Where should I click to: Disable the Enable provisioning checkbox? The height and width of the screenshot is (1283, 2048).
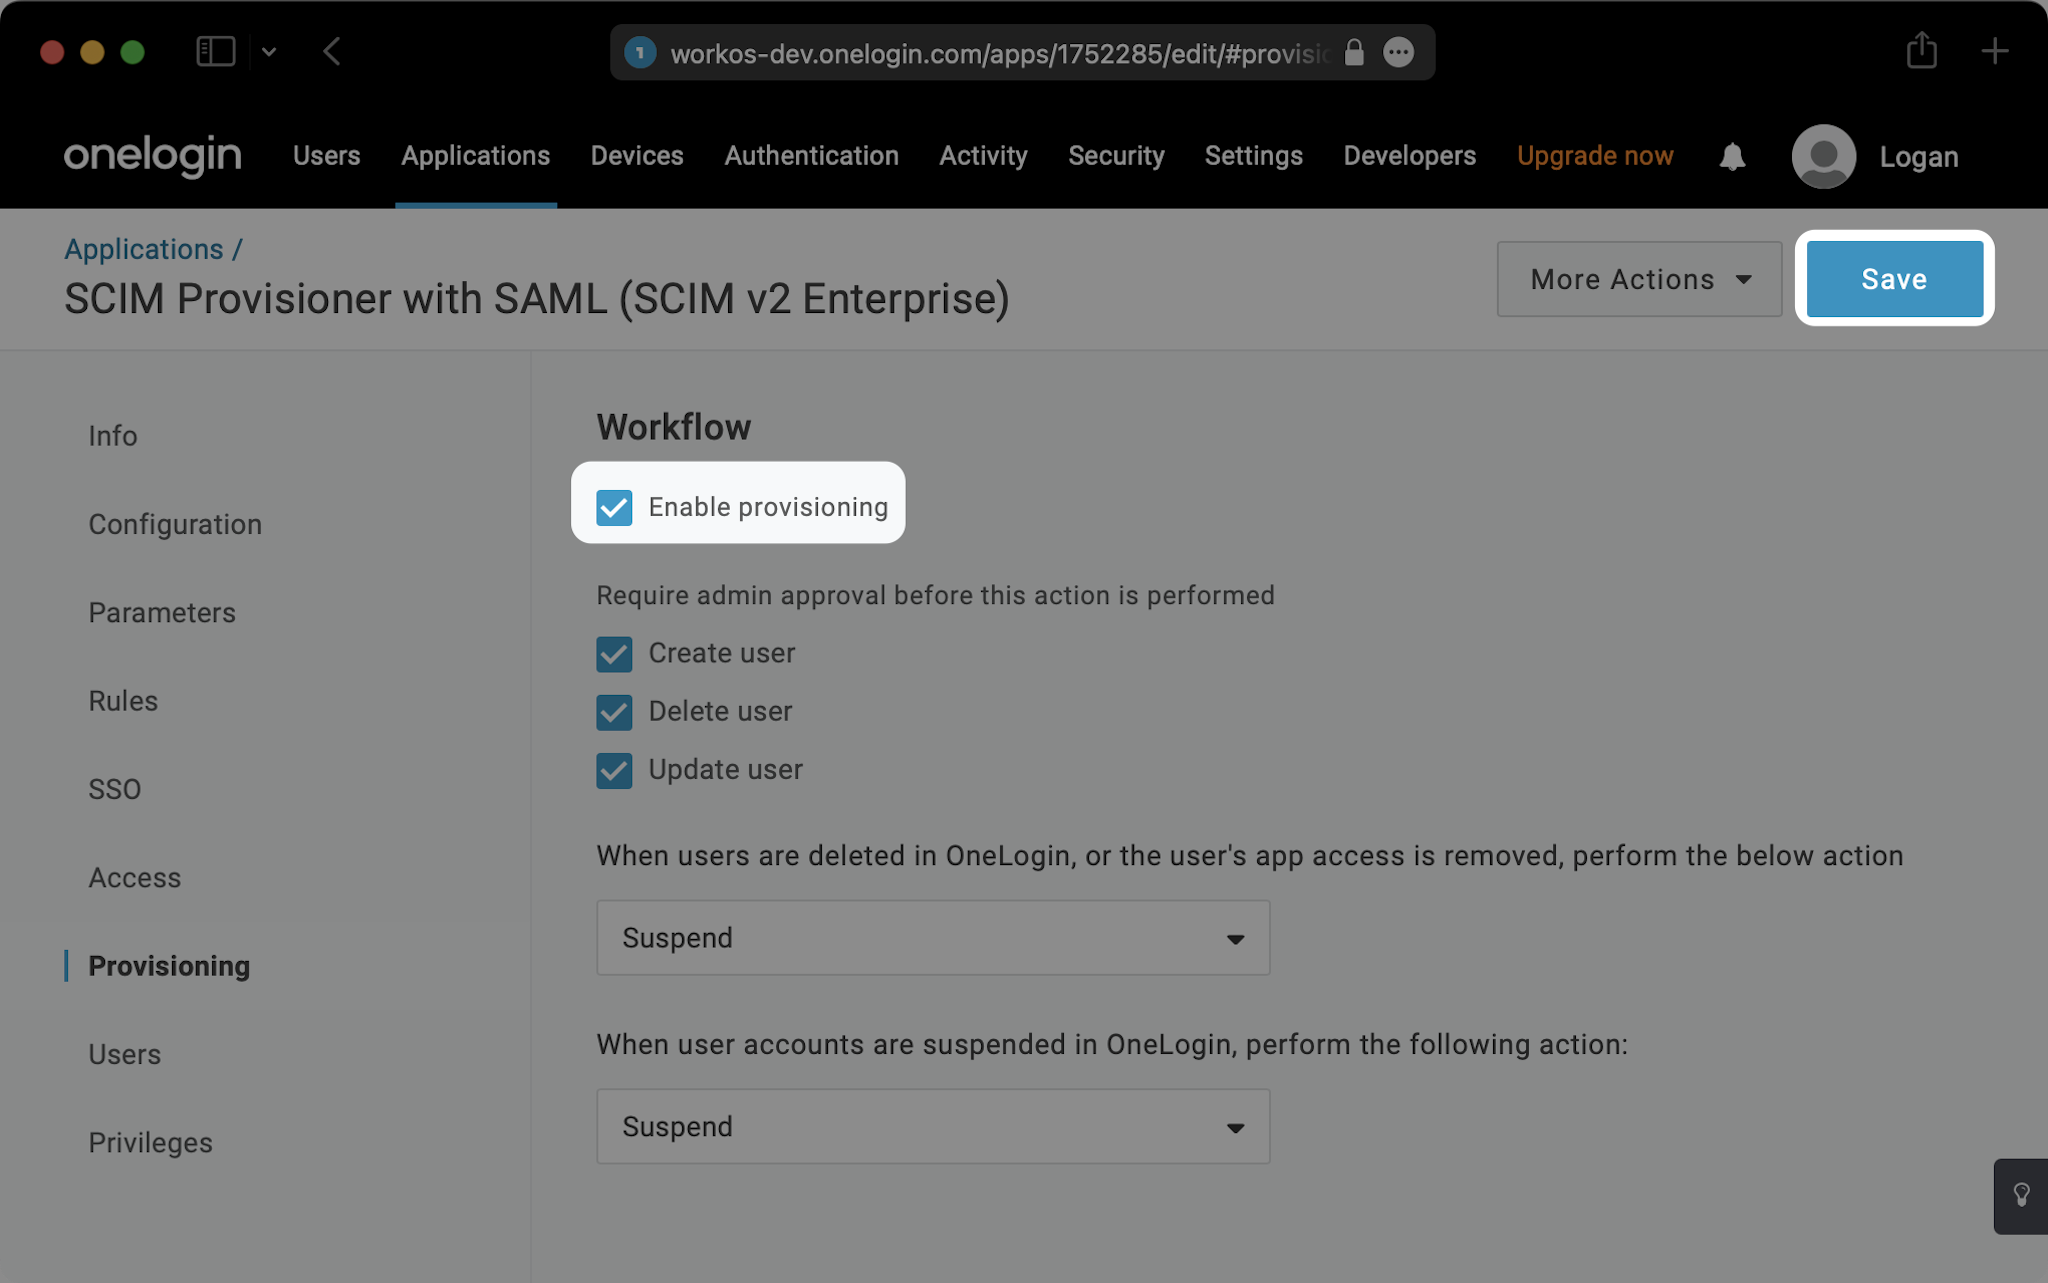pos(613,507)
